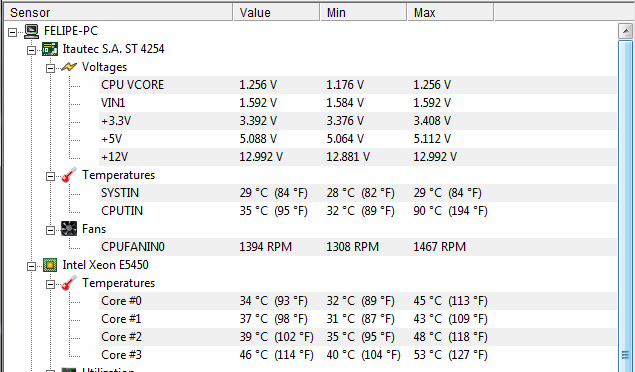
Task: Click the vertical scrollbar thumb
Action: [x=625, y=206]
